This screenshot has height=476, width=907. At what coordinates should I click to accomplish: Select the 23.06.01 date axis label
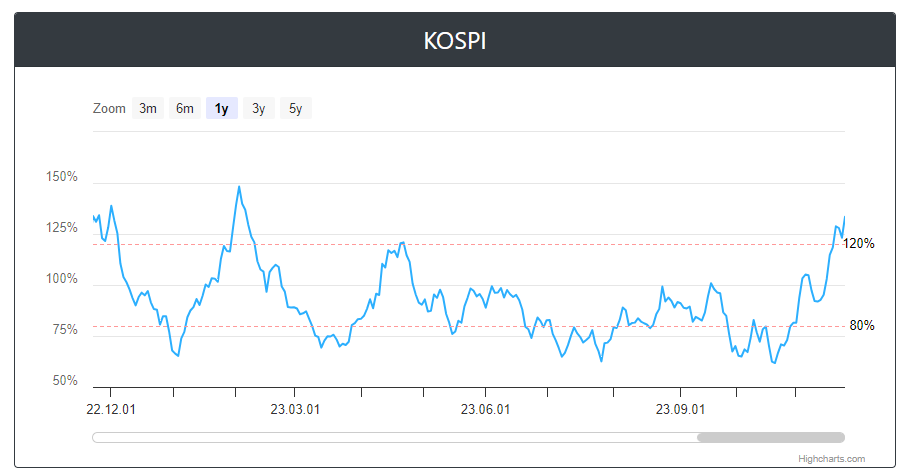[485, 409]
